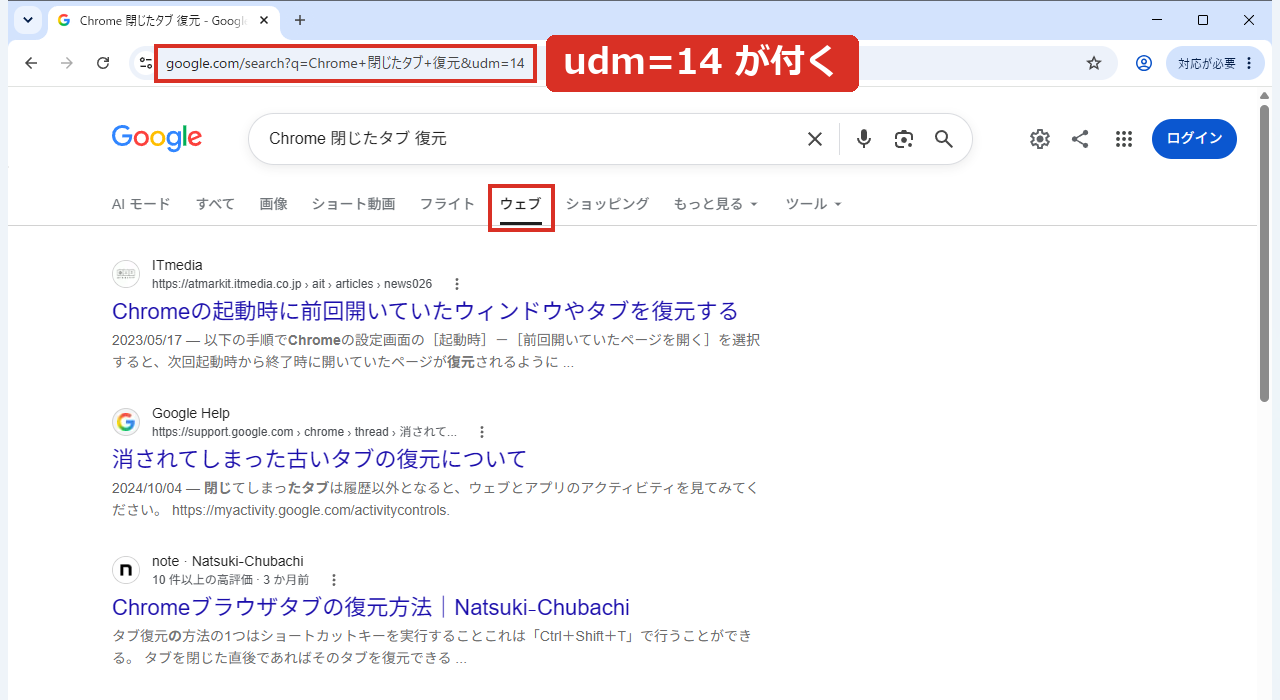Maximize the Chrome window

(x=1203, y=20)
